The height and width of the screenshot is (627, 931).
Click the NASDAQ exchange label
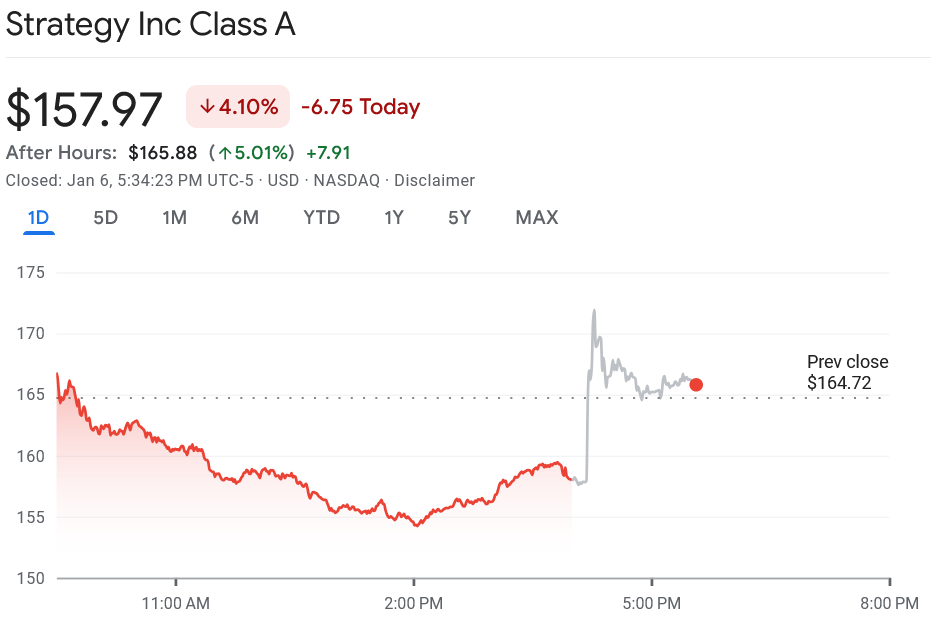click(x=344, y=180)
